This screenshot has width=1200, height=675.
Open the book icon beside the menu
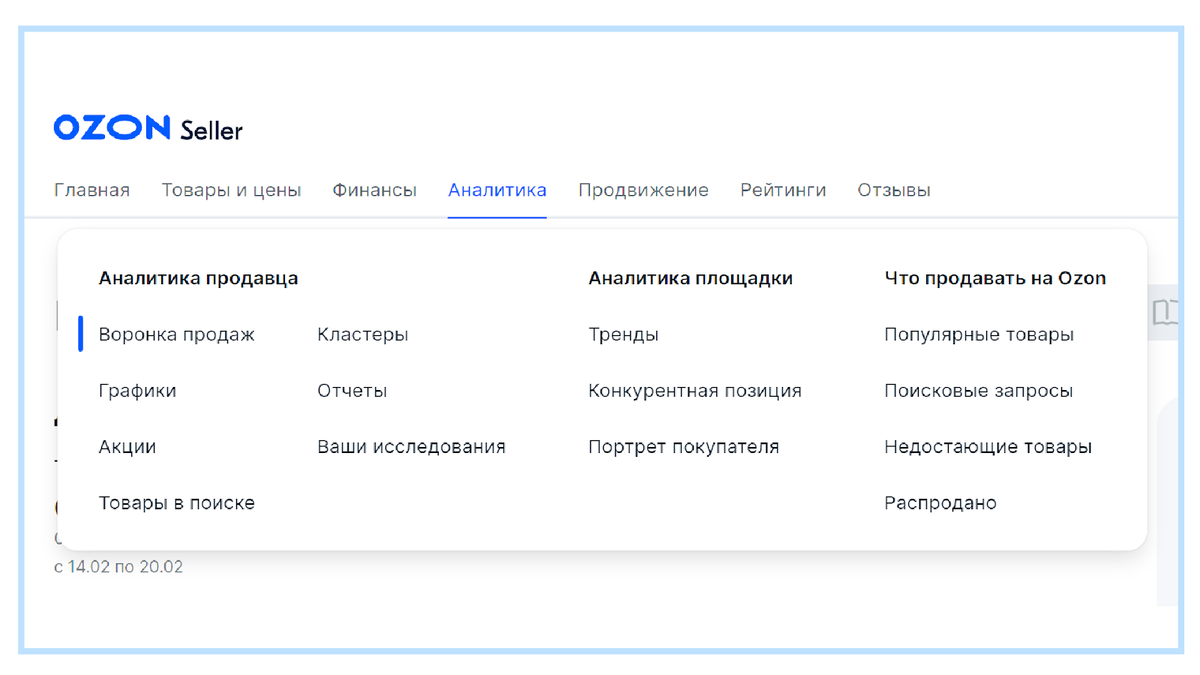click(x=1165, y=312)
